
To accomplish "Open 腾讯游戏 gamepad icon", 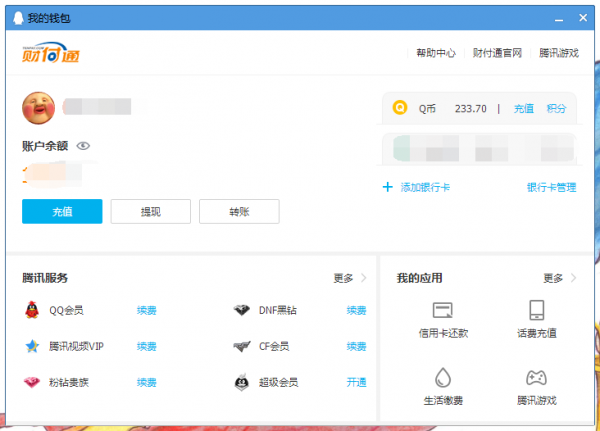I will (x=536, y=378).
